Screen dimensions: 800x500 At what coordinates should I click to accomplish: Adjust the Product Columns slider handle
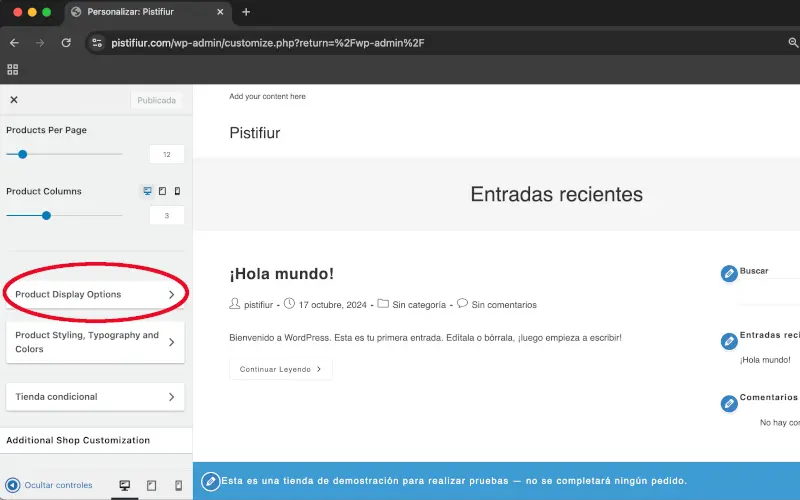(46, 215)
